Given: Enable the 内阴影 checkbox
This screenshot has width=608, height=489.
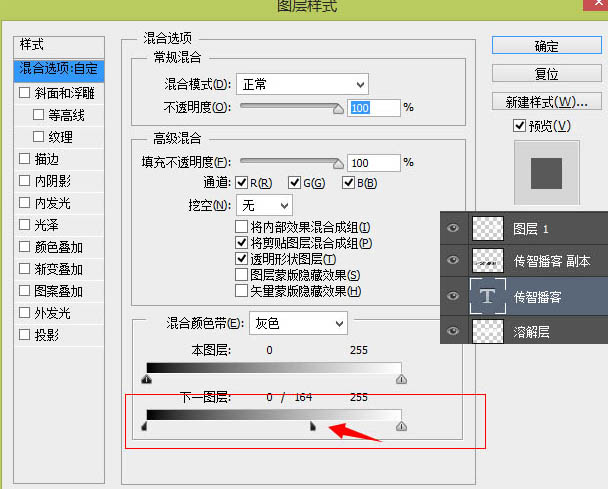Looking at the screenshot, I should pyautogui.click(x=24, y=181).
